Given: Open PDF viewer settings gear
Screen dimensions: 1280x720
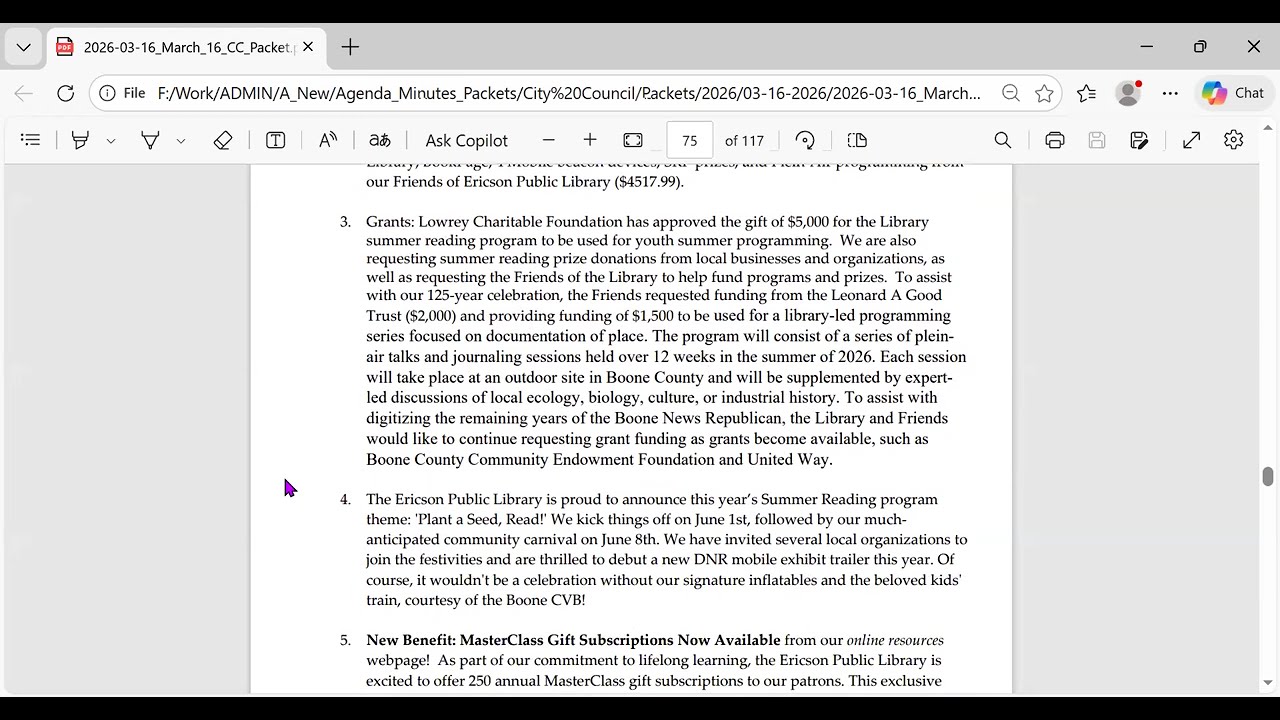Looking at the screenshot, I should [1234, 141].
